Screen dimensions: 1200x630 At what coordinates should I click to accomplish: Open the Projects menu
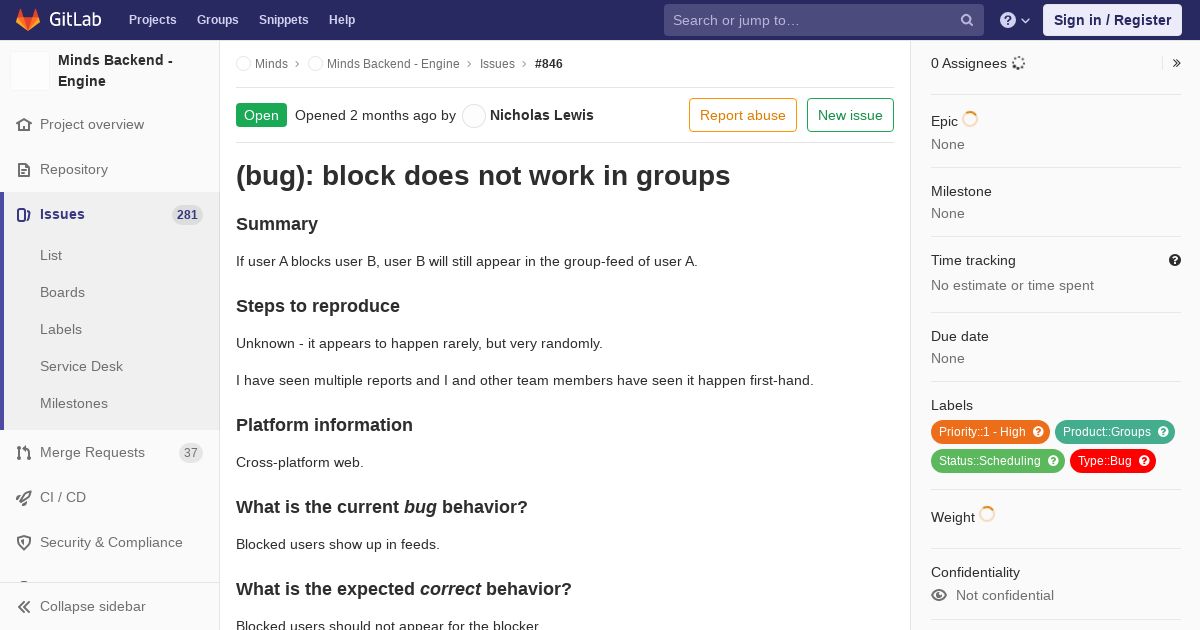(152, 20)
